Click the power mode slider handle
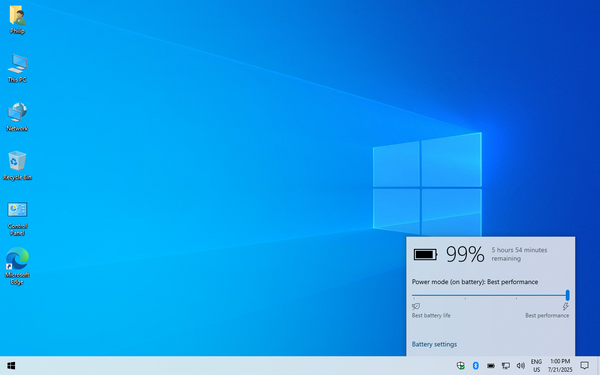The image size is (600, 375). click(x=567, y=295)
